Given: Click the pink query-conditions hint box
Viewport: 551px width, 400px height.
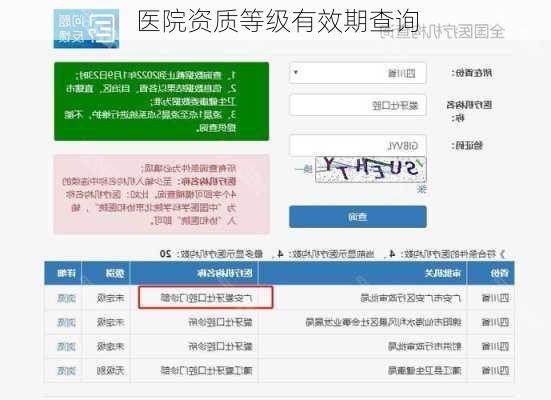Looking at the screenshot, I should point(161,194).
